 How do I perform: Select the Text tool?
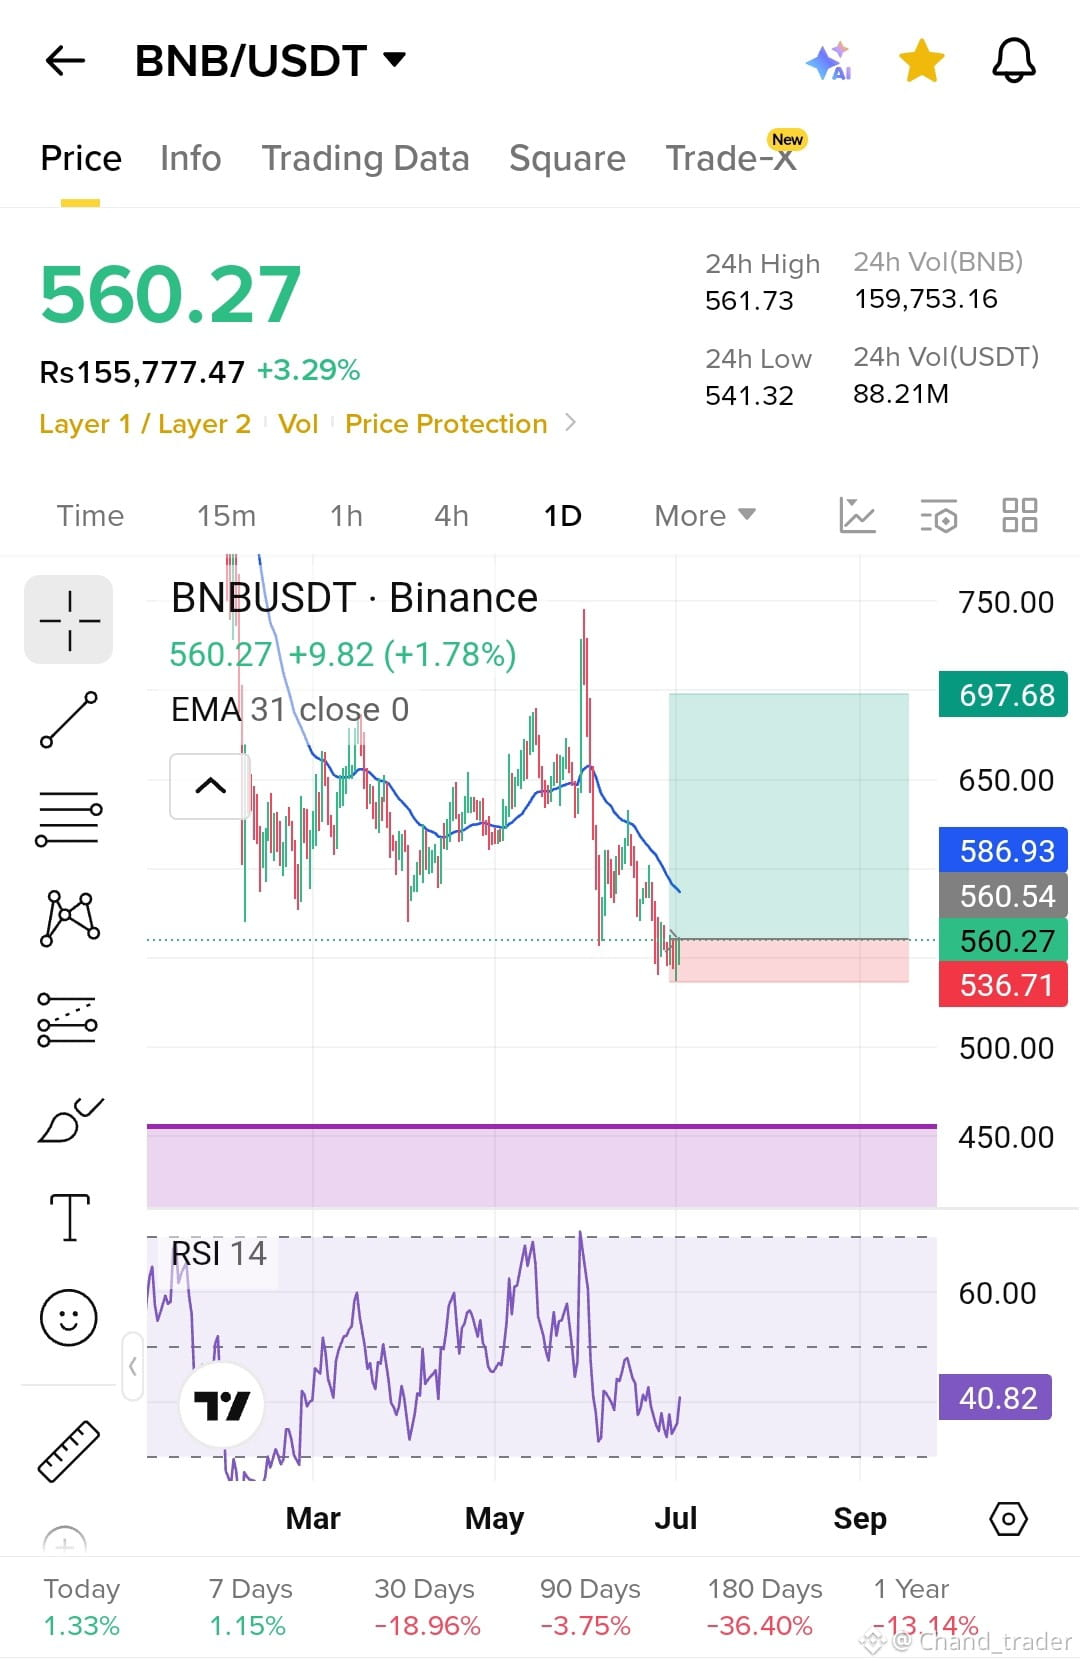coord(69,1217)
